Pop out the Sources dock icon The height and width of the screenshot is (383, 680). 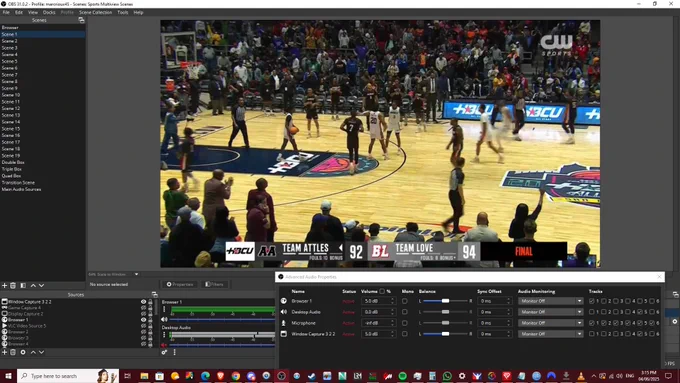coord(154,295)
